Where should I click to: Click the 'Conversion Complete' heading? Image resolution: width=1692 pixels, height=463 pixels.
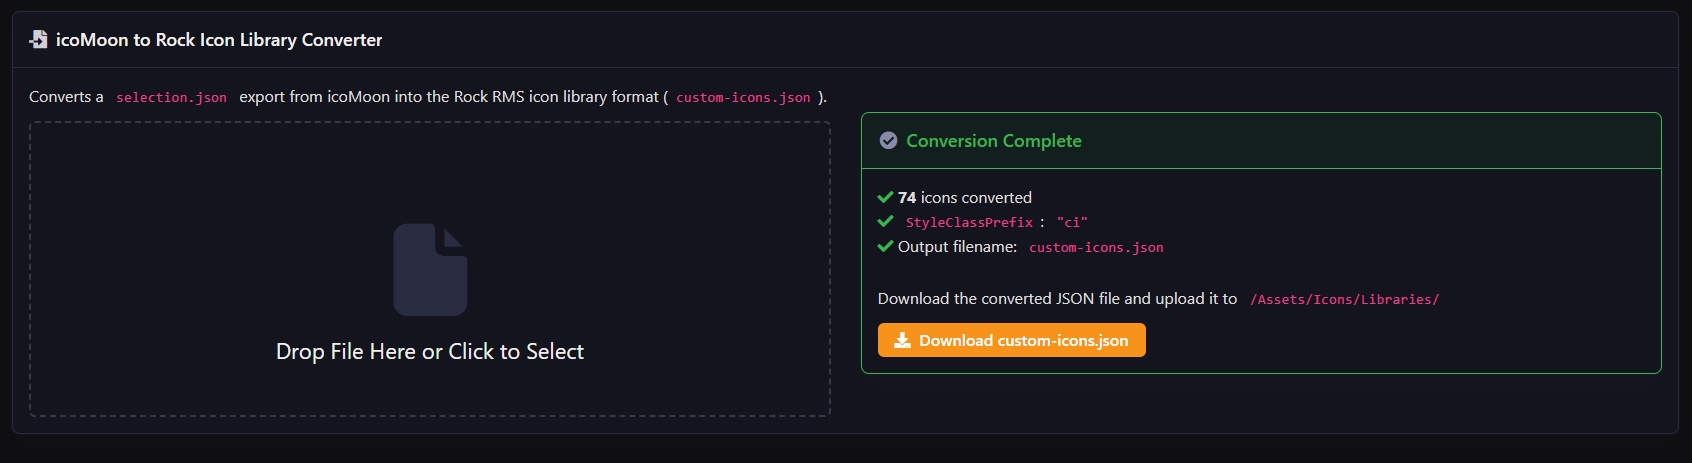point(994,141)
